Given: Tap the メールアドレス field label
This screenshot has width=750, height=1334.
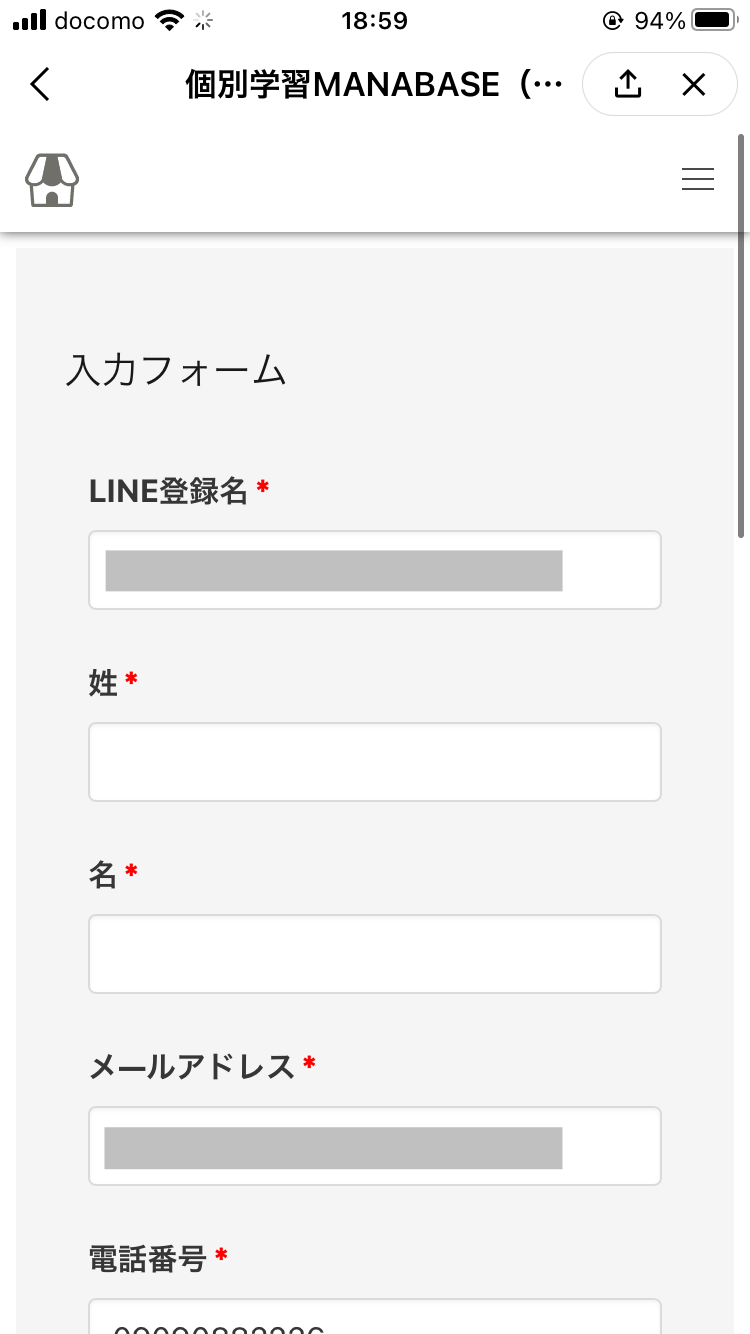Looking at the screenshot, I should pyautogui.click(x=192, y=1067).
